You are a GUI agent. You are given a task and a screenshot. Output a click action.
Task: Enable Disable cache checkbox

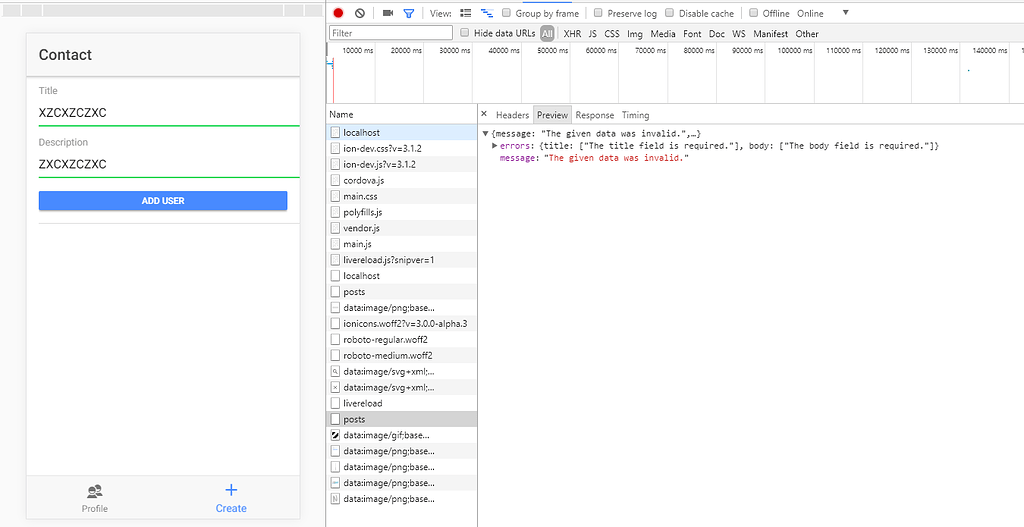(x=669, y=13)
